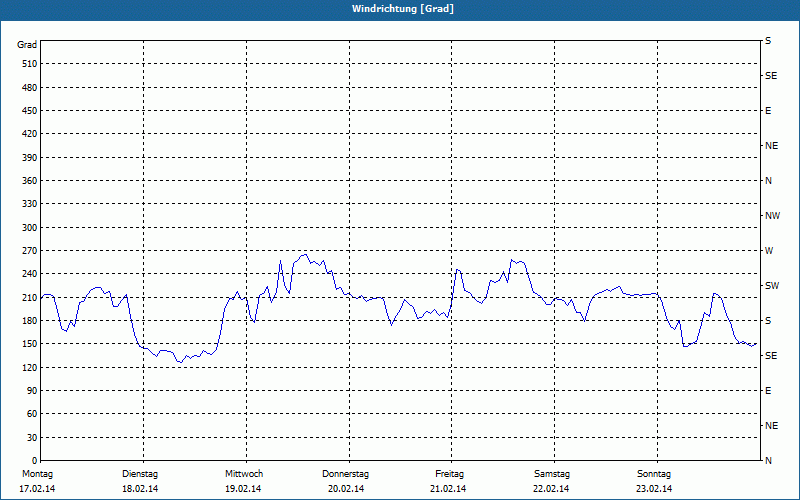Click the 'Windrichtung [Grad]' chart title
Viewport: 800px width, 500px height.
point(403,9)
